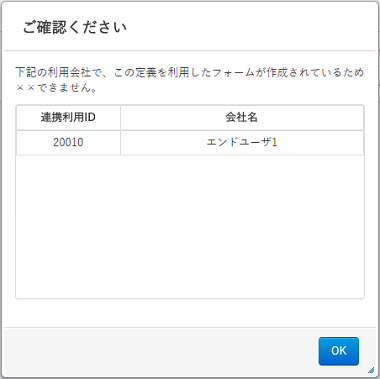
Task: Click the empty area below the table row
Action: pyautogui.click(x=190, y=227)
